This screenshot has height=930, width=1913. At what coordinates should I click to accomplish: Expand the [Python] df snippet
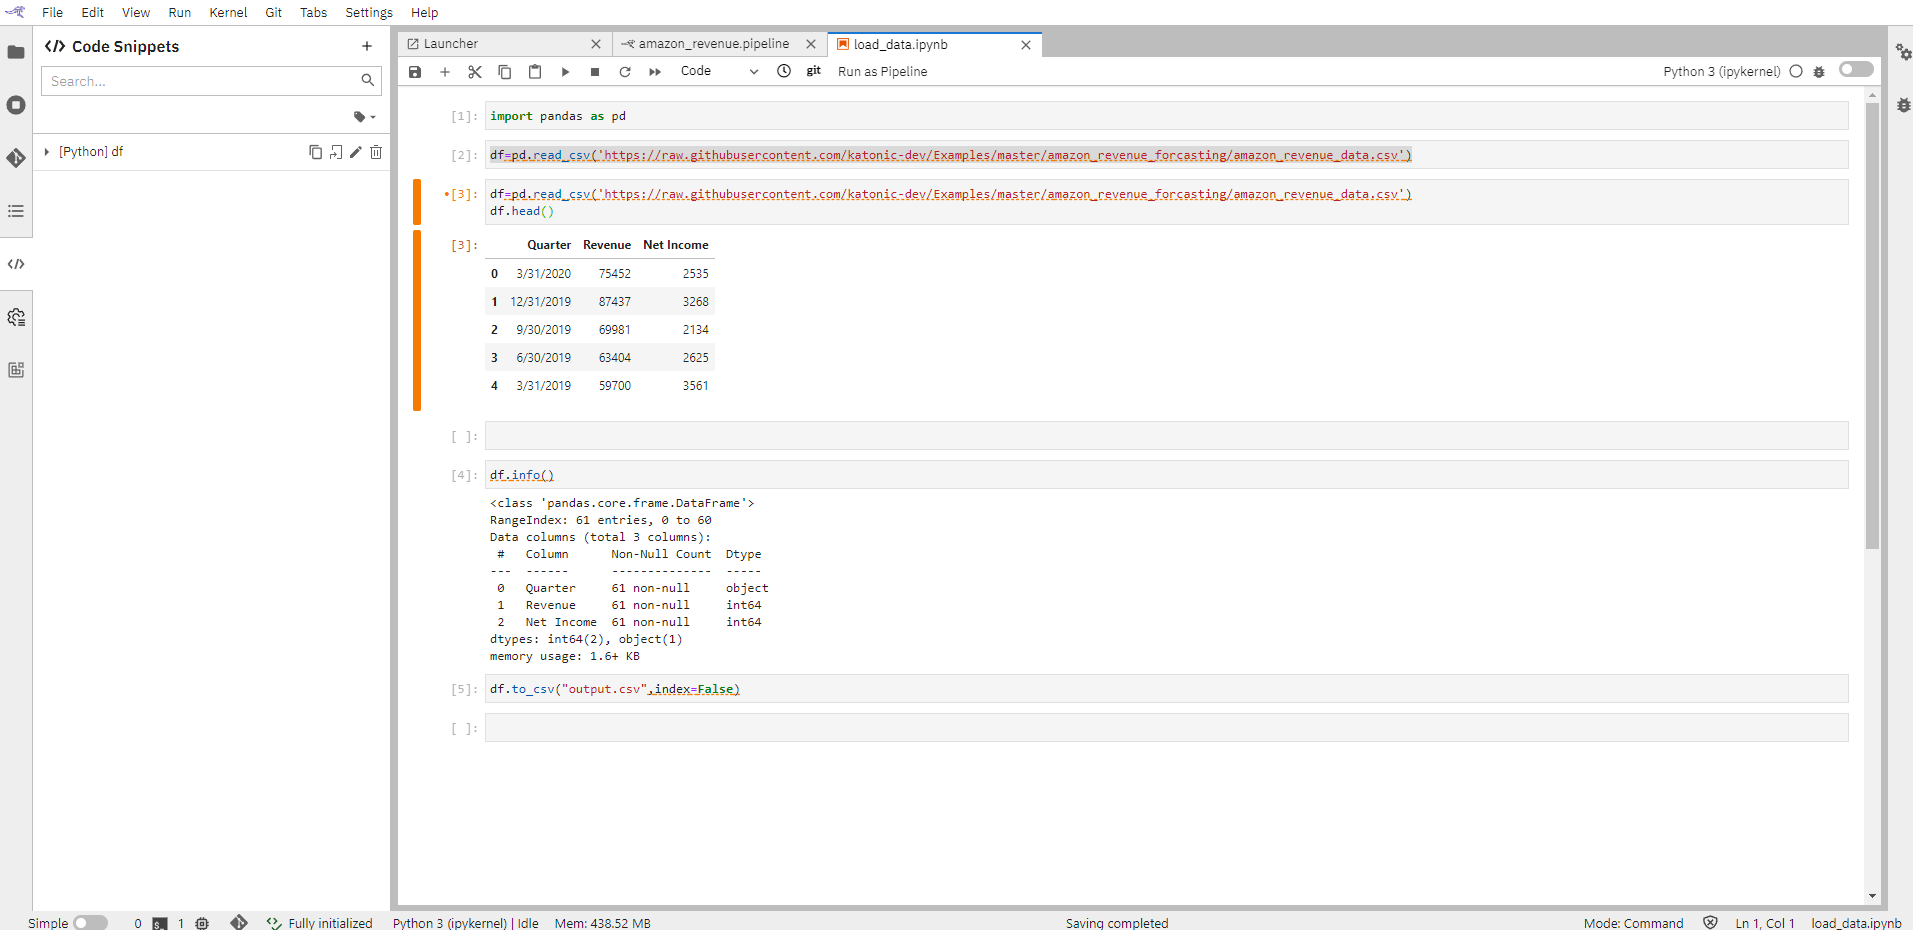click(x=46, y=152)
